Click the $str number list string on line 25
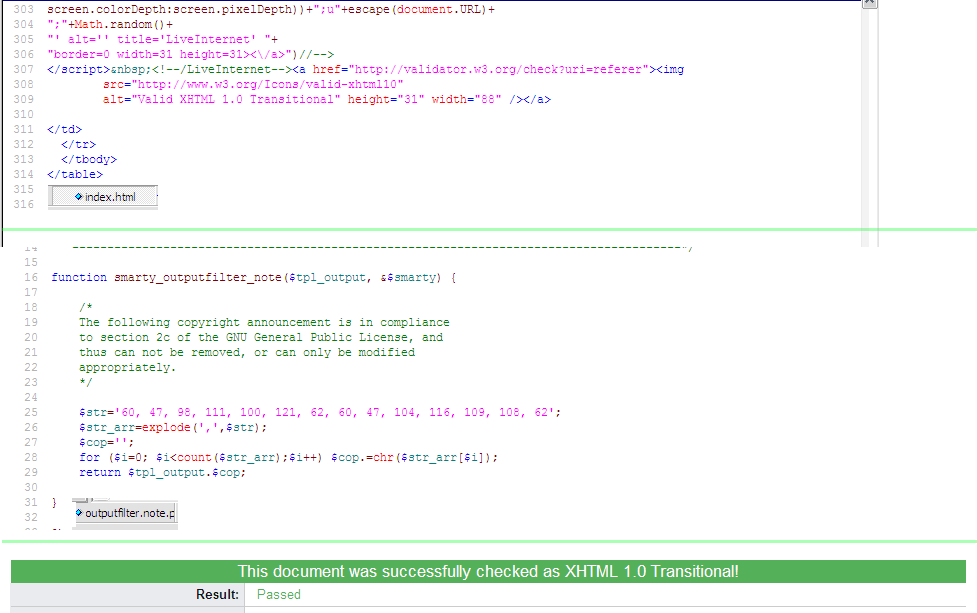This screenshot has width=977, height=613. pos(334,412)
